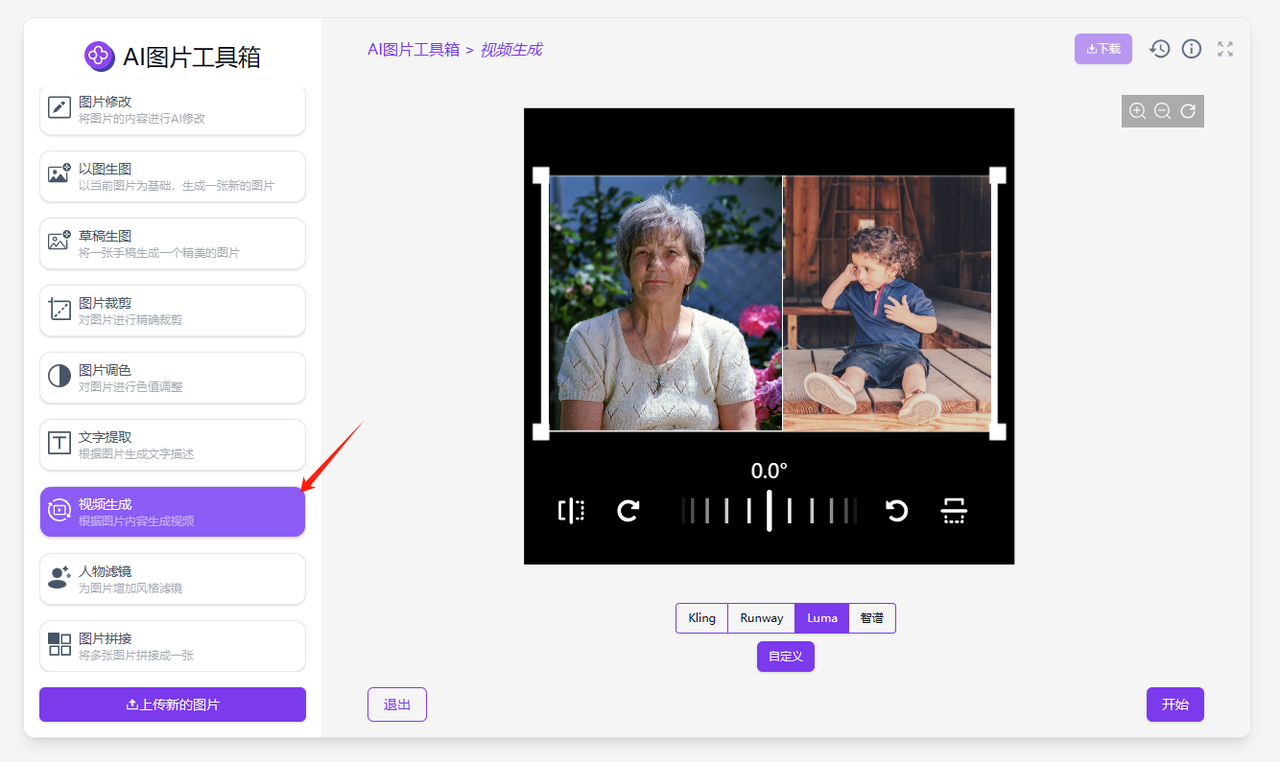Viewport: 1280px width, 762px height.
Task: Flip image vertically icon
Action: (954, 511)
